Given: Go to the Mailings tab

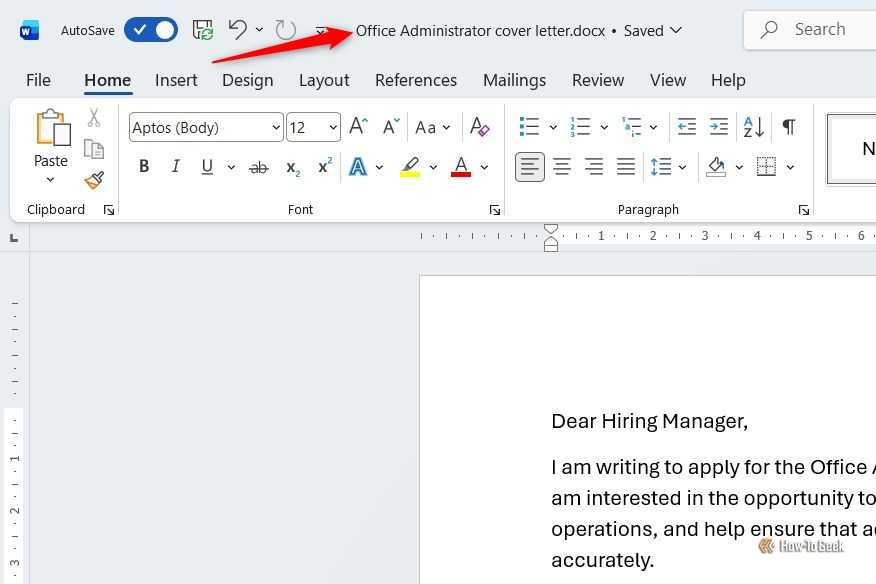Looking at the screenshot, I should tap(514, 80).
